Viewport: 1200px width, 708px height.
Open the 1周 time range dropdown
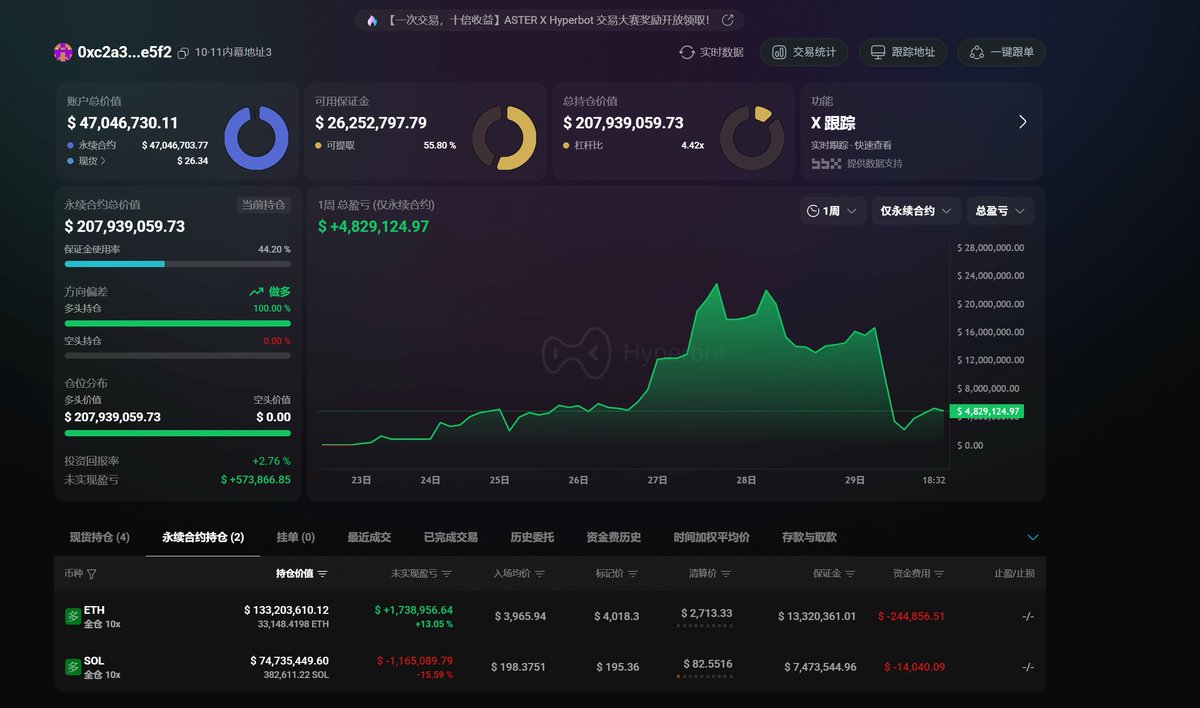[x=833, y=211]
